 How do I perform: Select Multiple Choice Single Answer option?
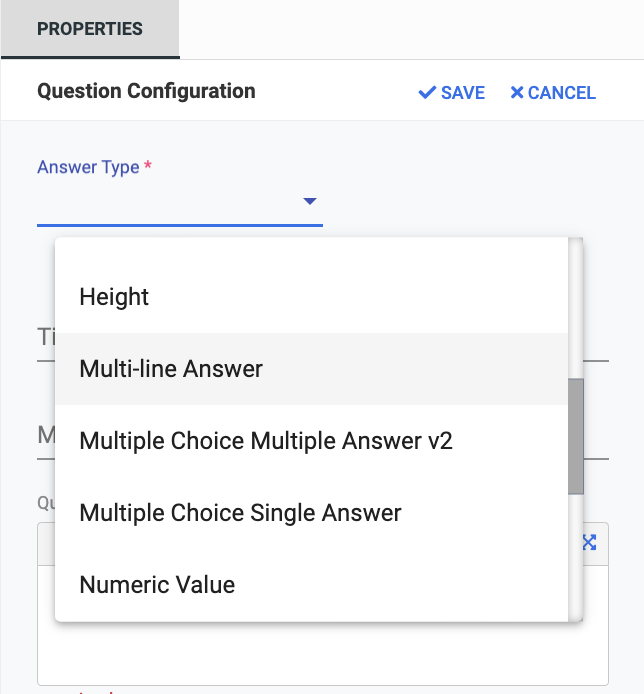click(x=240, y=513)
